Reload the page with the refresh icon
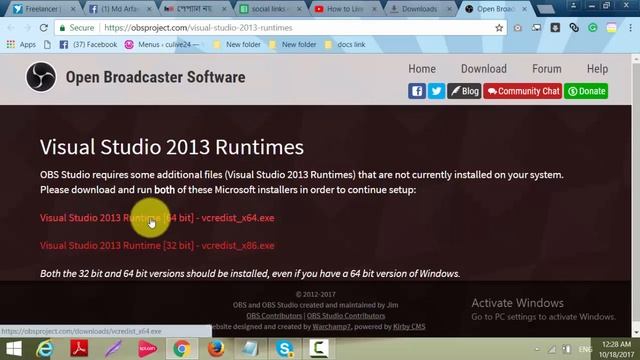 (44, 28)
